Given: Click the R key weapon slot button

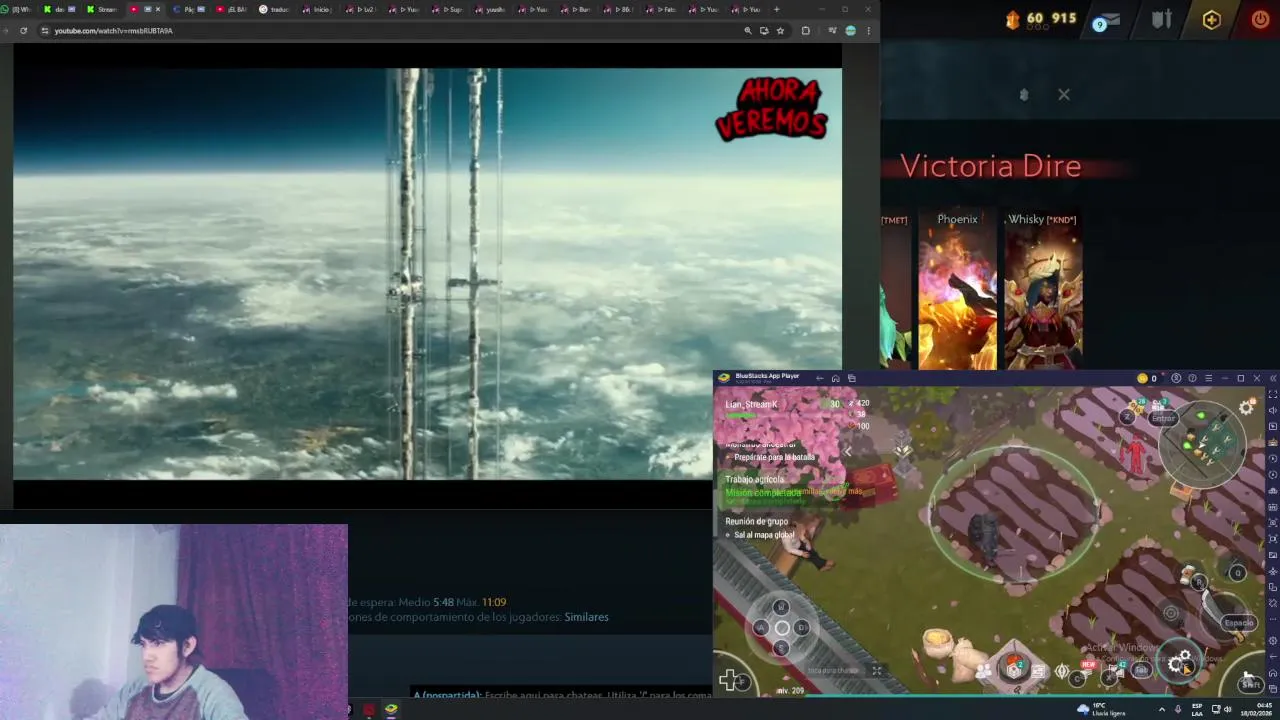Looking at the screenshot, I should pos(1199,582).
